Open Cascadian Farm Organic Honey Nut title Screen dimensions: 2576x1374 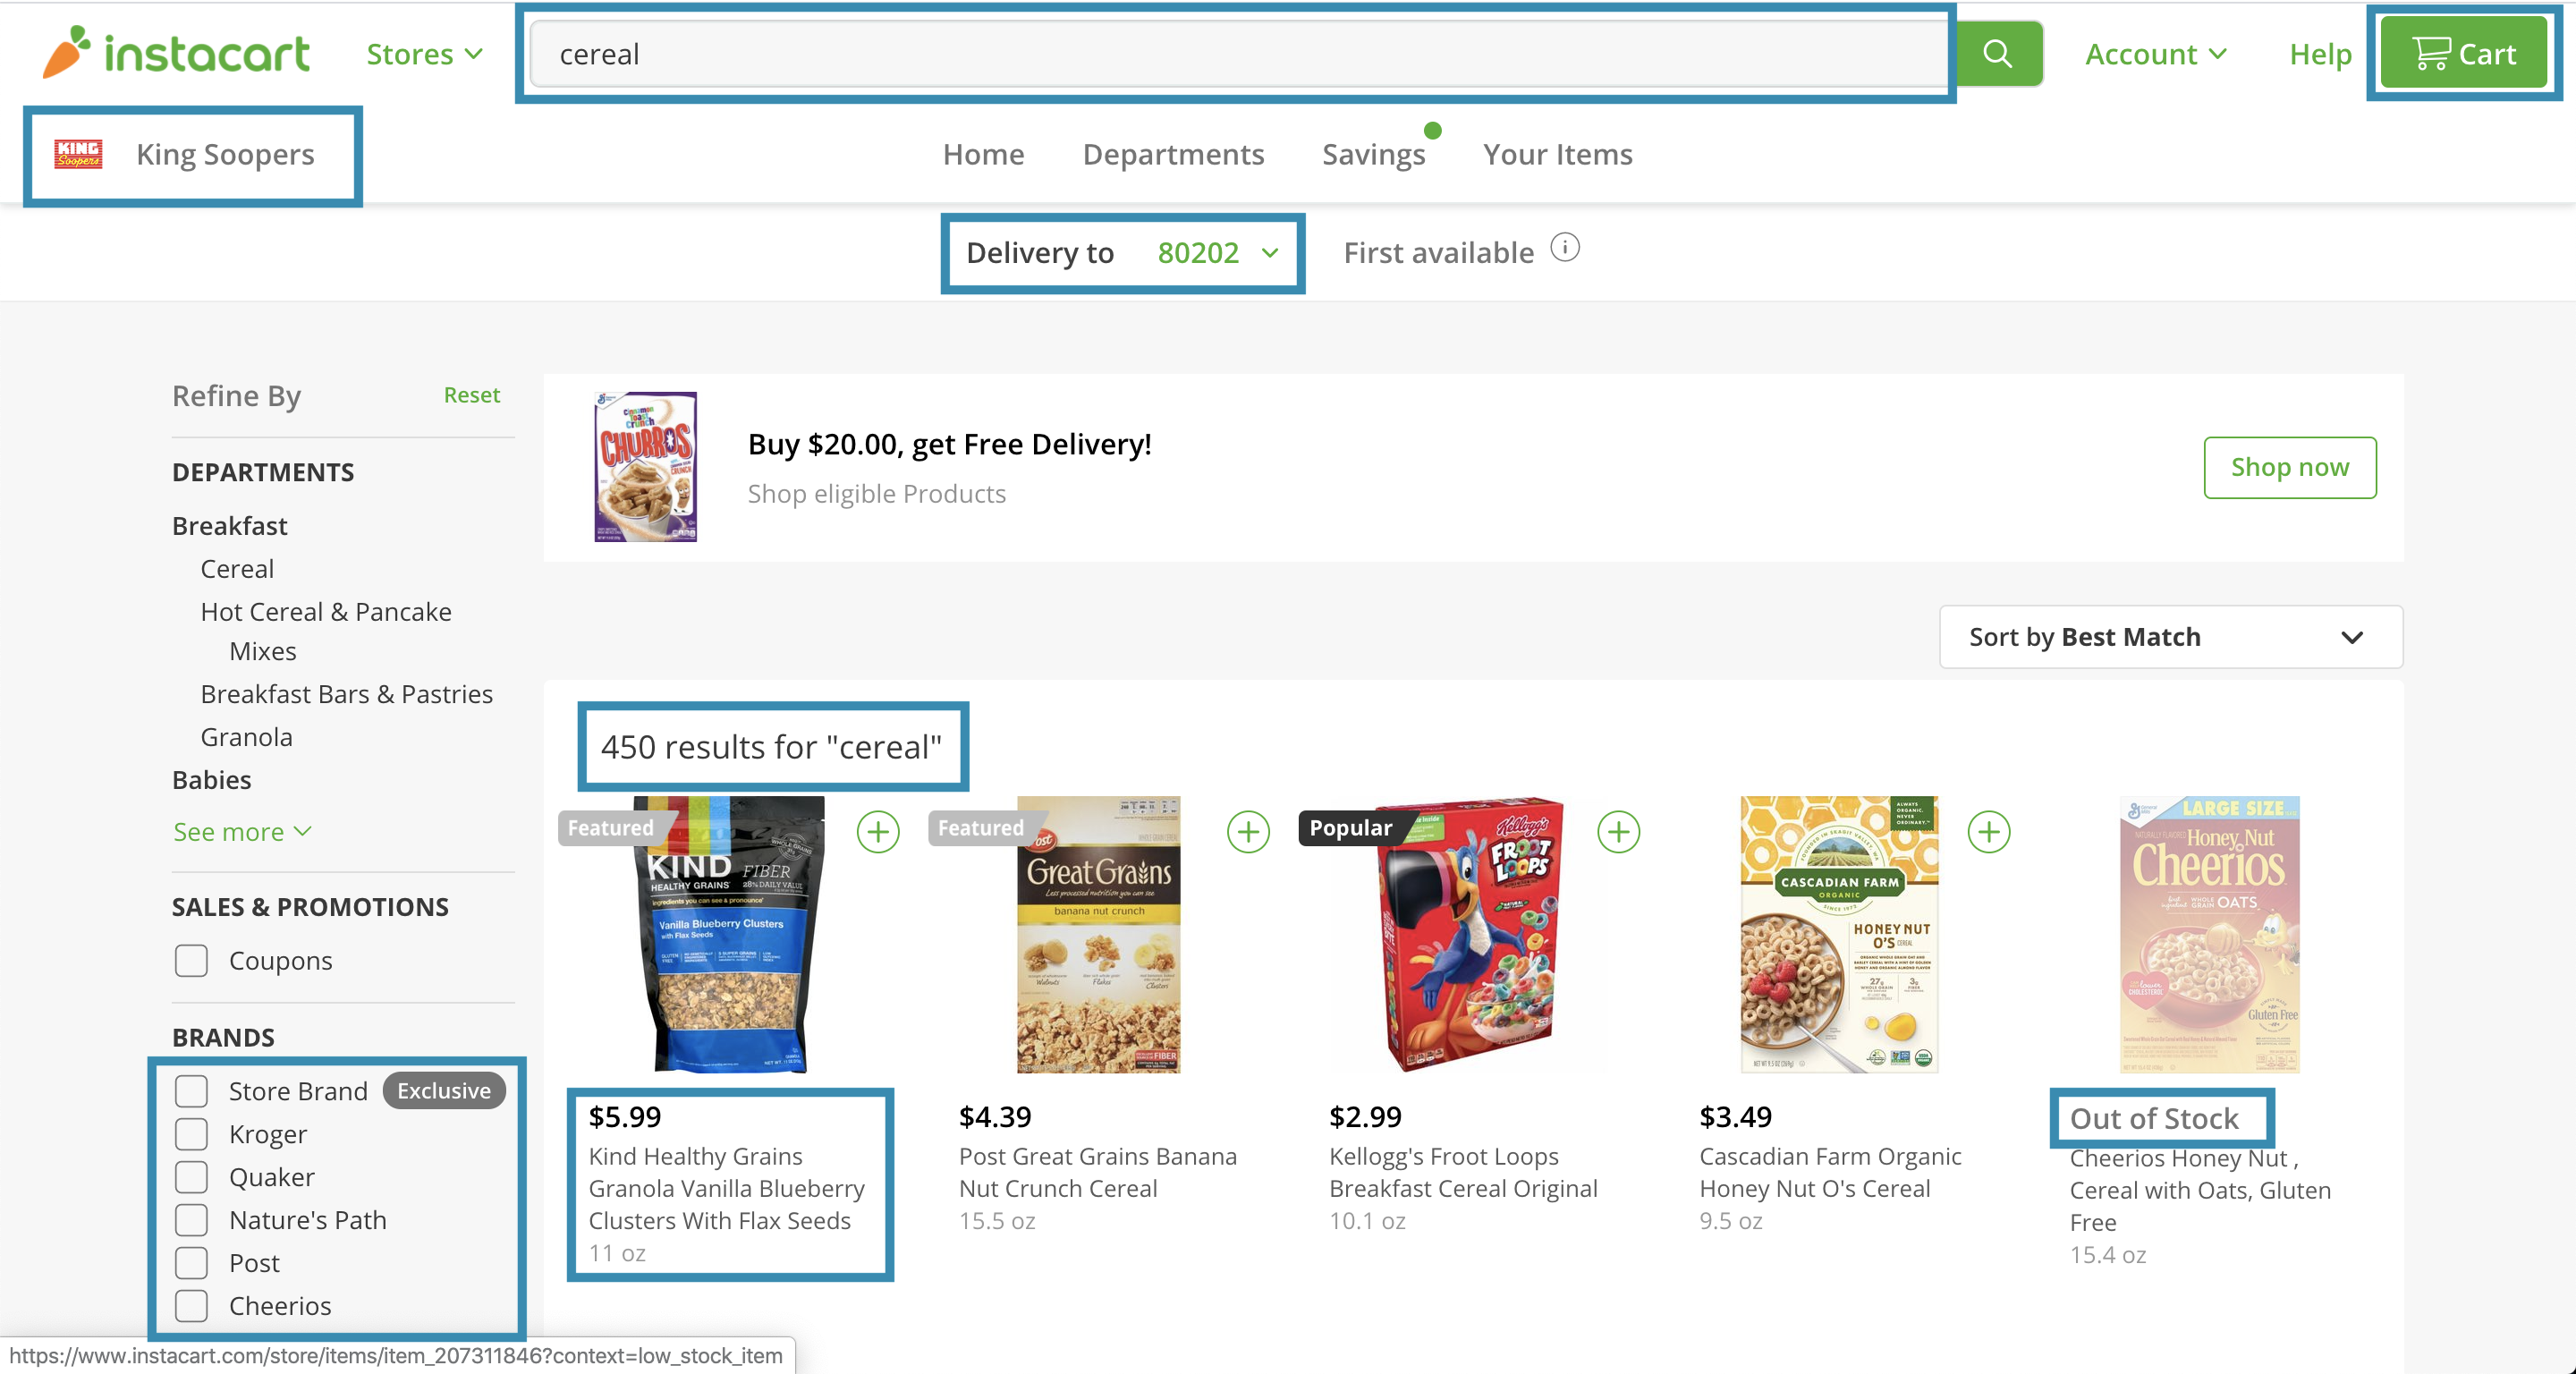pyautogui.click(x=1830, y=1172)
